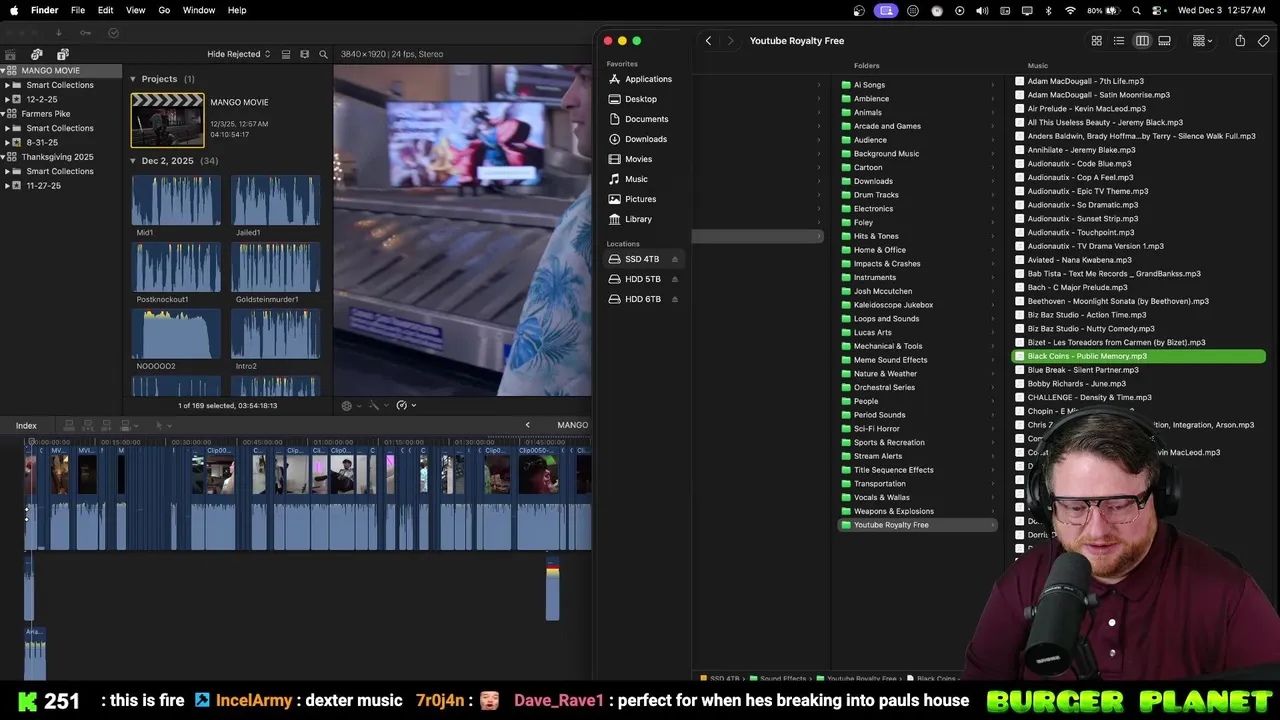The width and height of the screenshot is (1280, 720).
Task: Collapse the Dec 2, 2025 section
Action: pos(132,161)
